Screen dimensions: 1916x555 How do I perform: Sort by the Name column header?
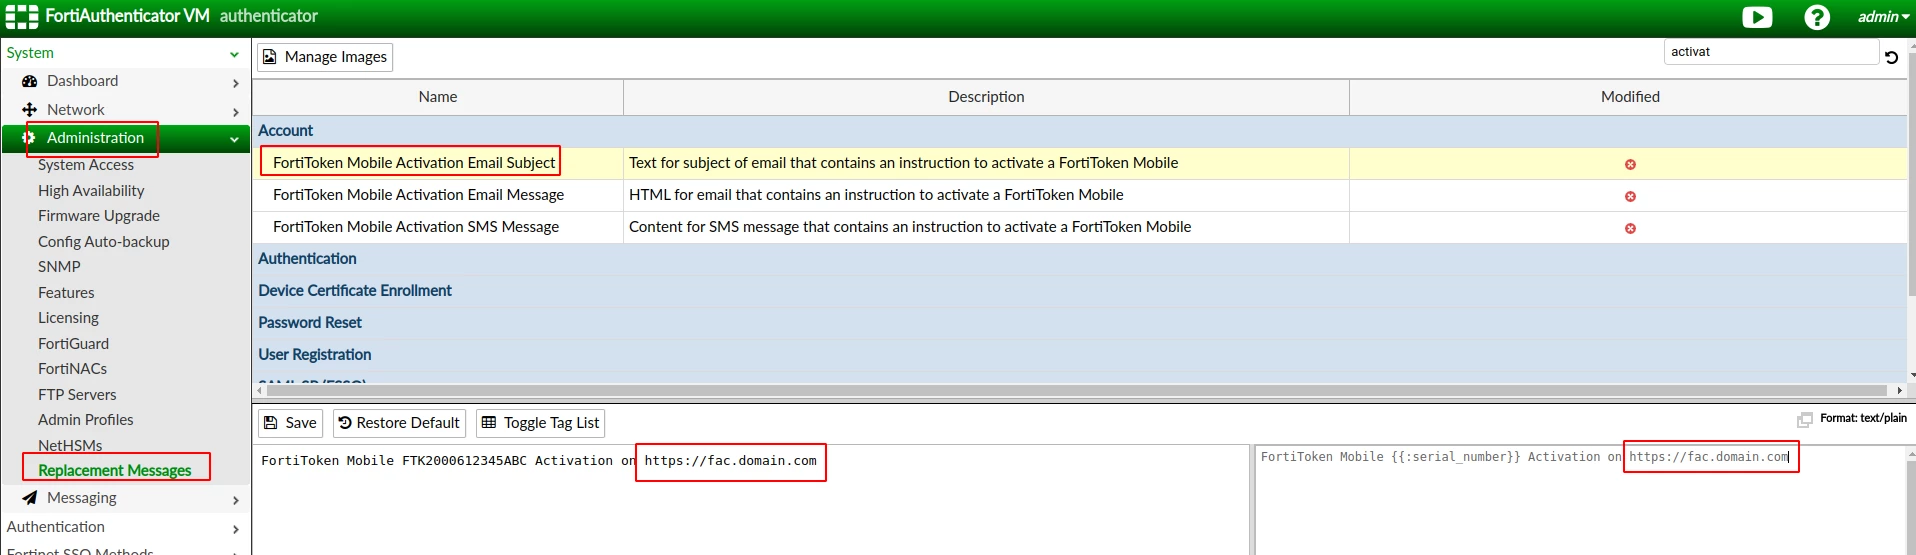[x=438, y=97]
